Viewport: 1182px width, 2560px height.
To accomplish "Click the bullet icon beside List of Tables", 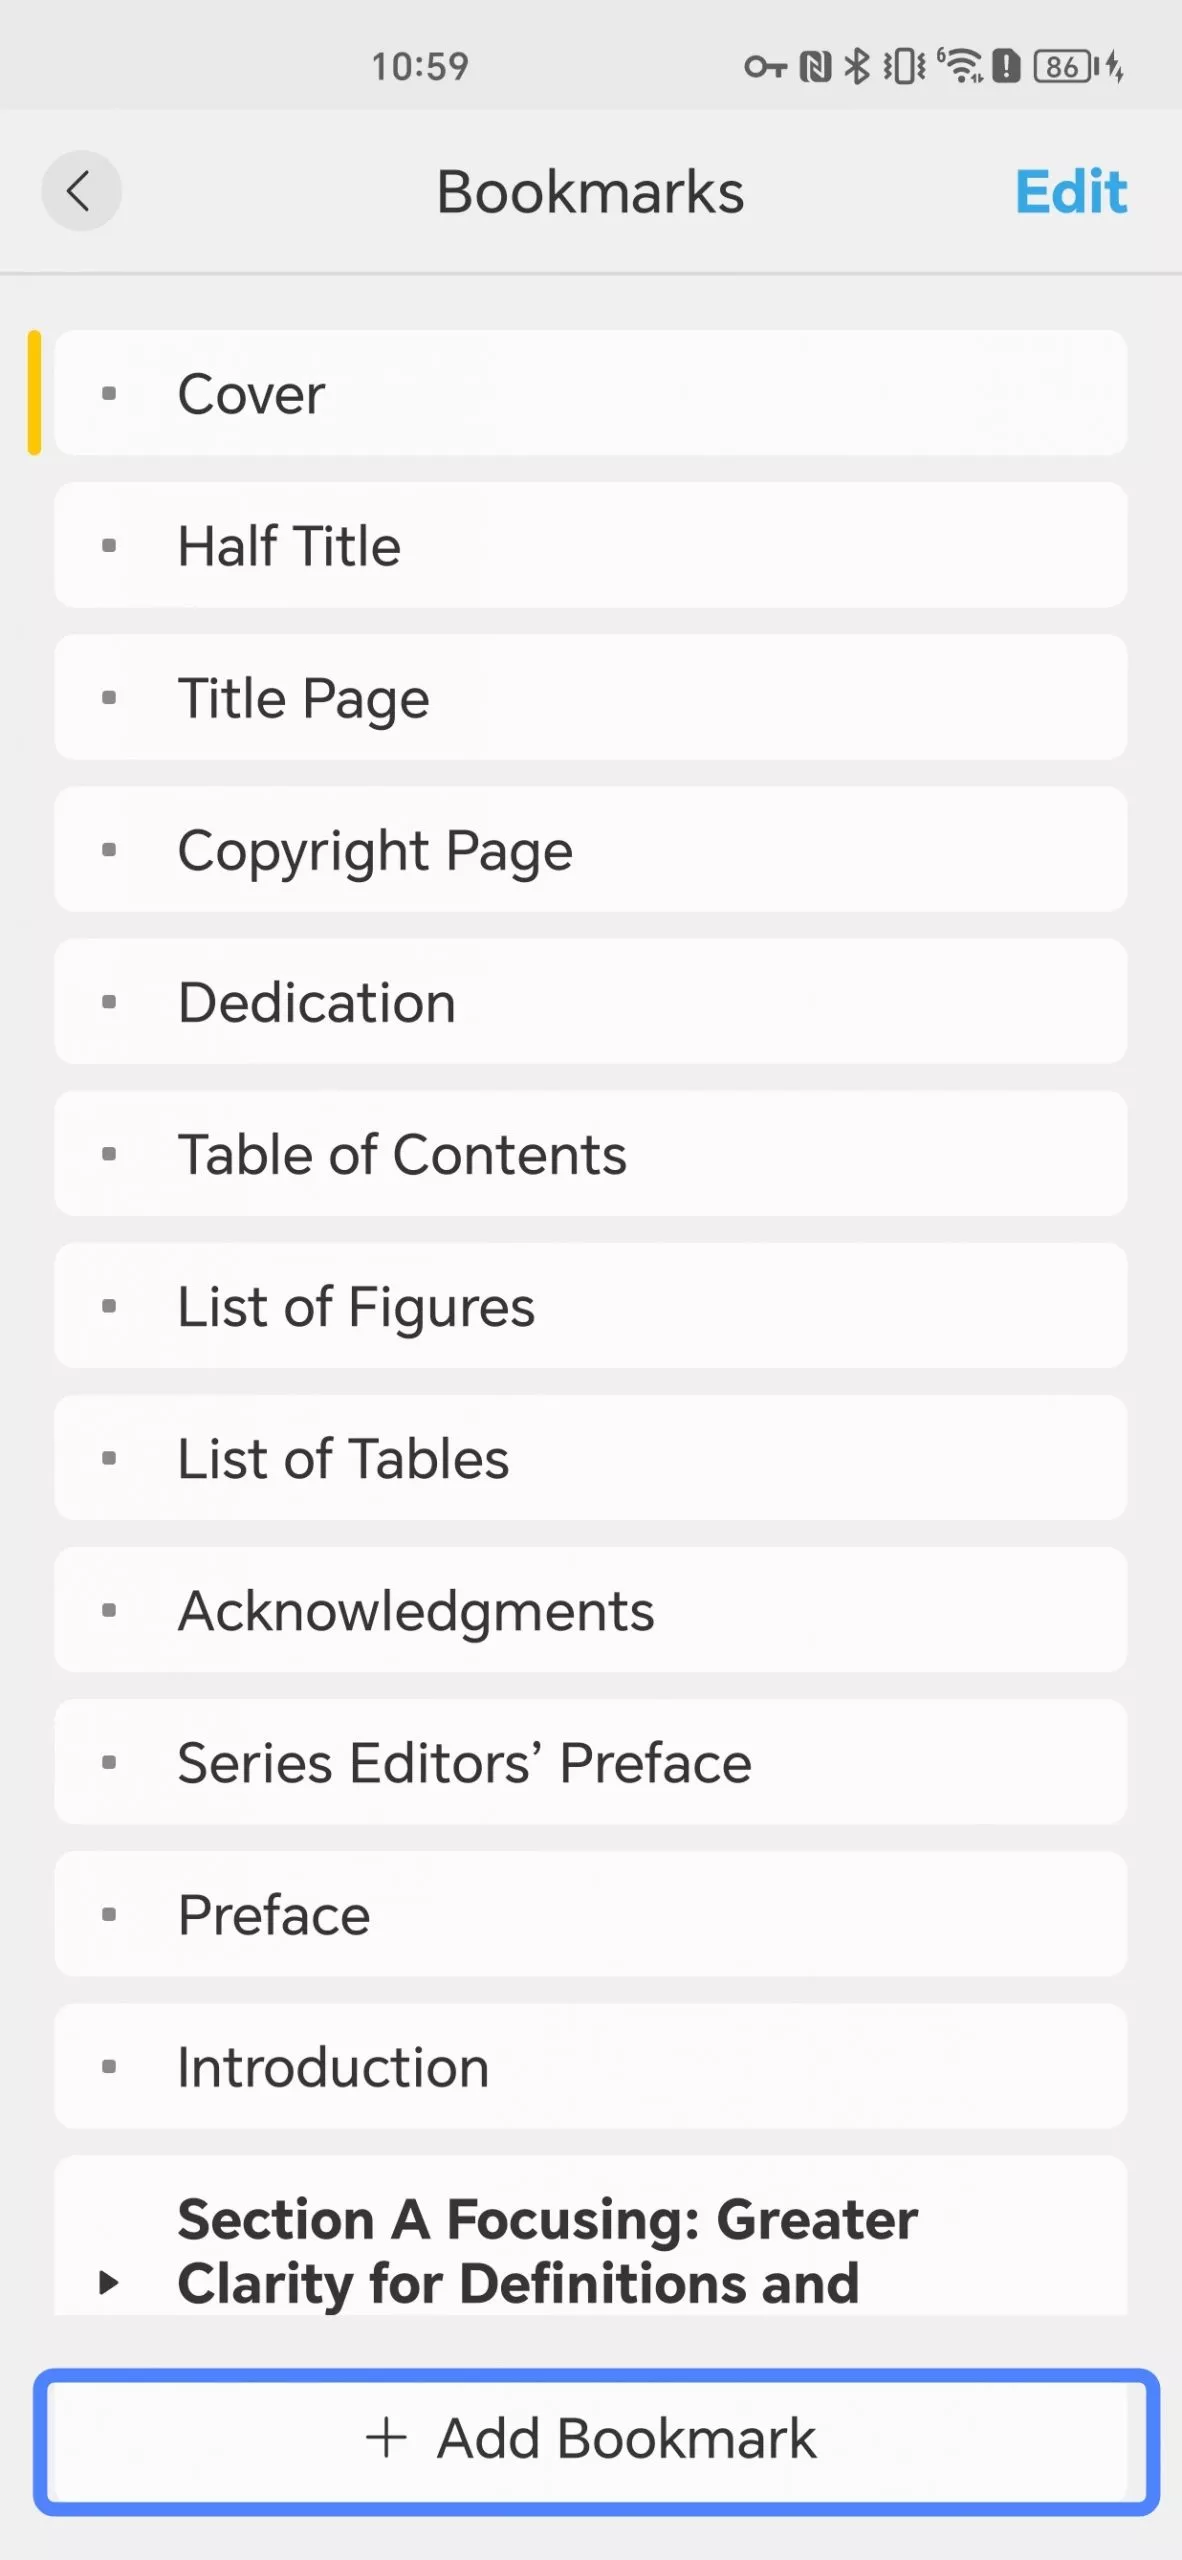I will point(111,1458).
